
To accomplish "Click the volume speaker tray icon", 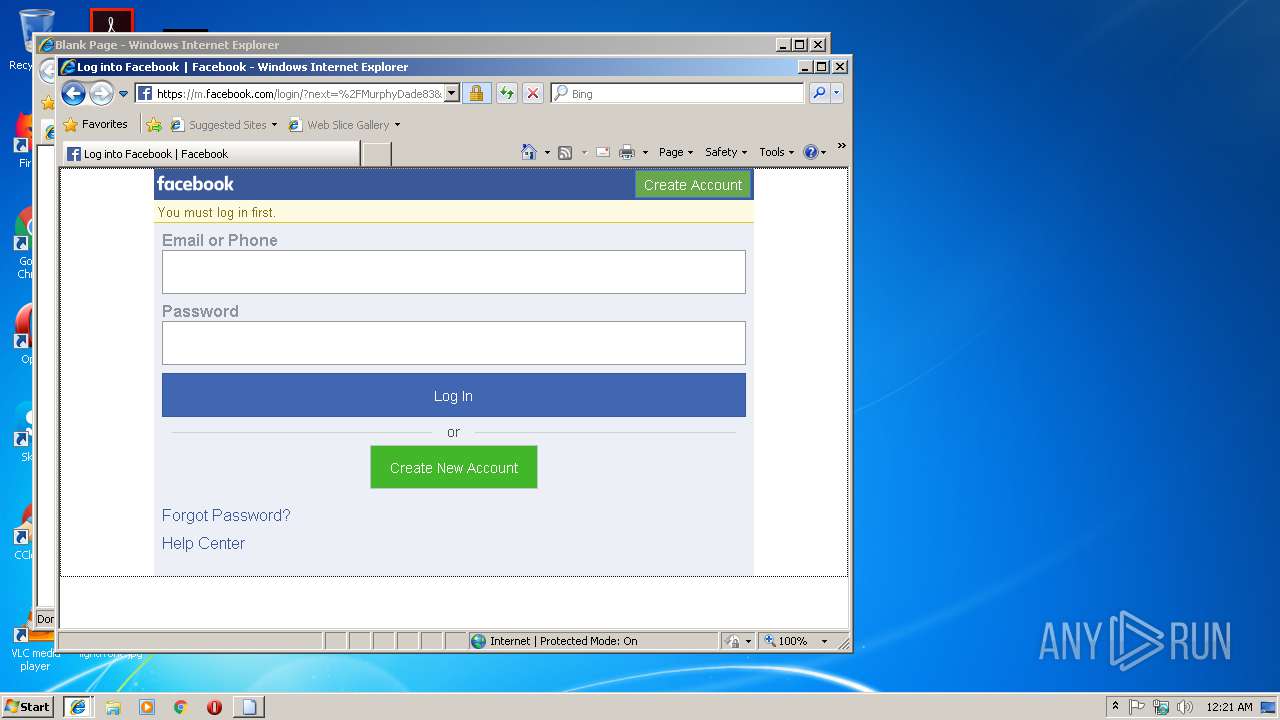I will click(x=1185, y=707).
